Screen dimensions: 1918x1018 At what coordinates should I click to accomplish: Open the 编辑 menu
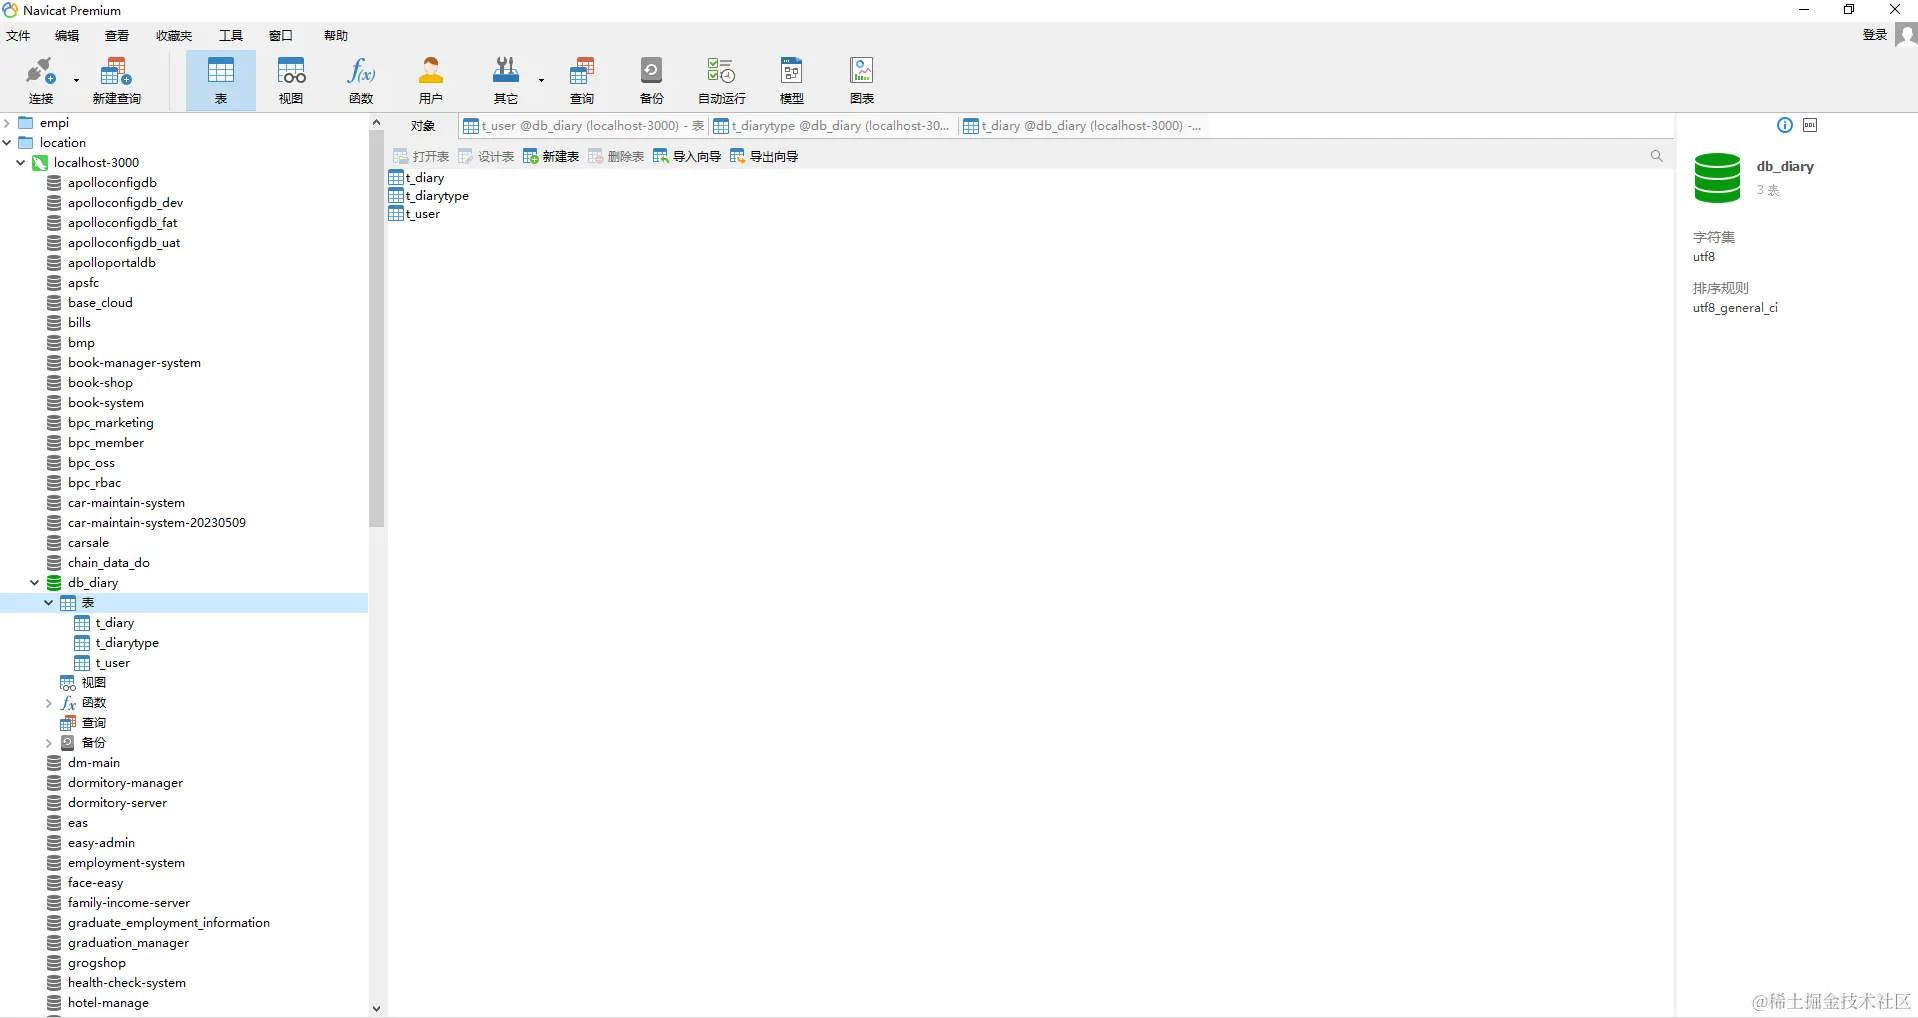coord(67,35)
